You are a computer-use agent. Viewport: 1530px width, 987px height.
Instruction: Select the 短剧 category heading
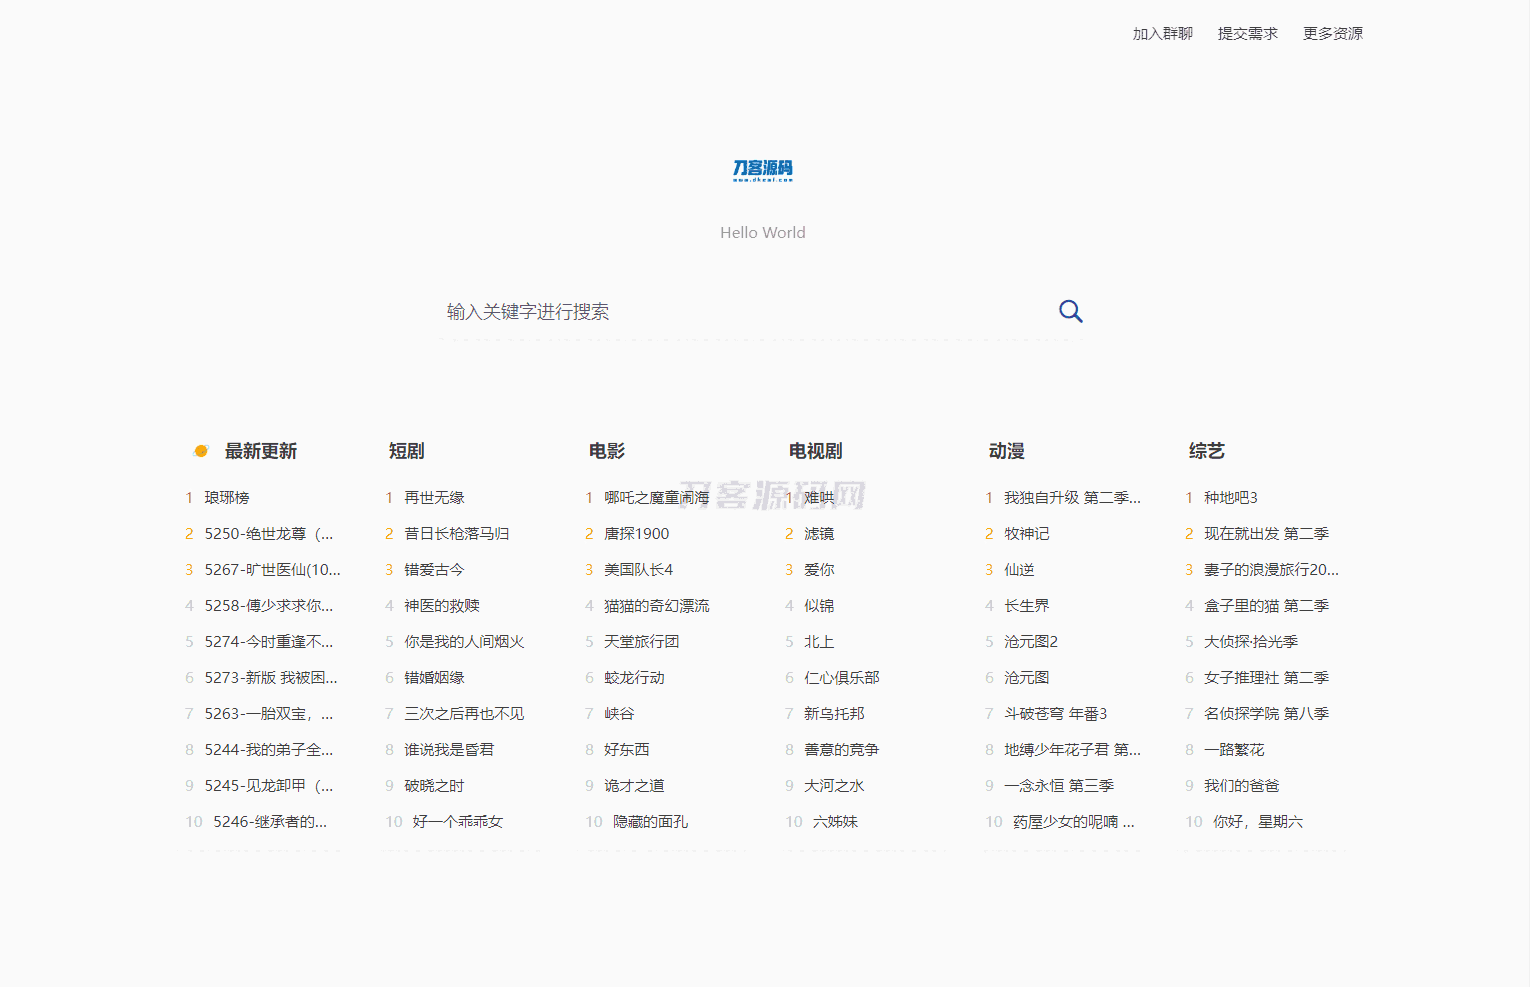406,451
